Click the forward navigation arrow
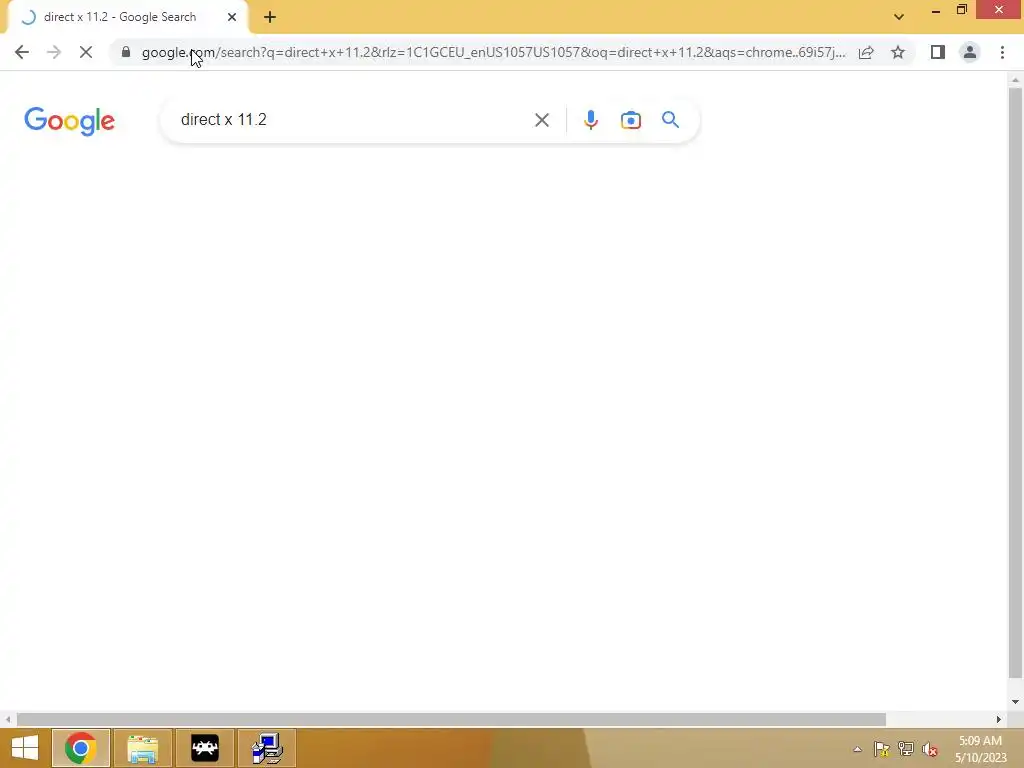Viewport: 1024px width, 768px height. pos(54,52)
